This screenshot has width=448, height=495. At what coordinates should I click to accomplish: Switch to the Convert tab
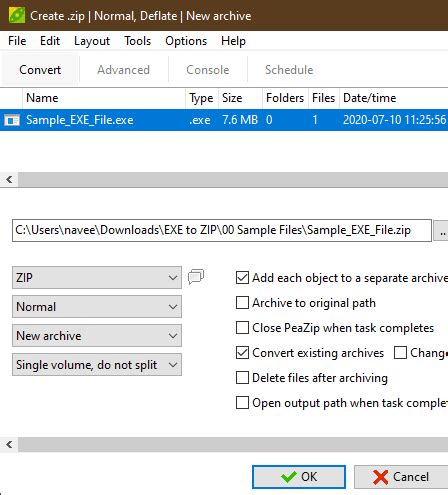40,70
